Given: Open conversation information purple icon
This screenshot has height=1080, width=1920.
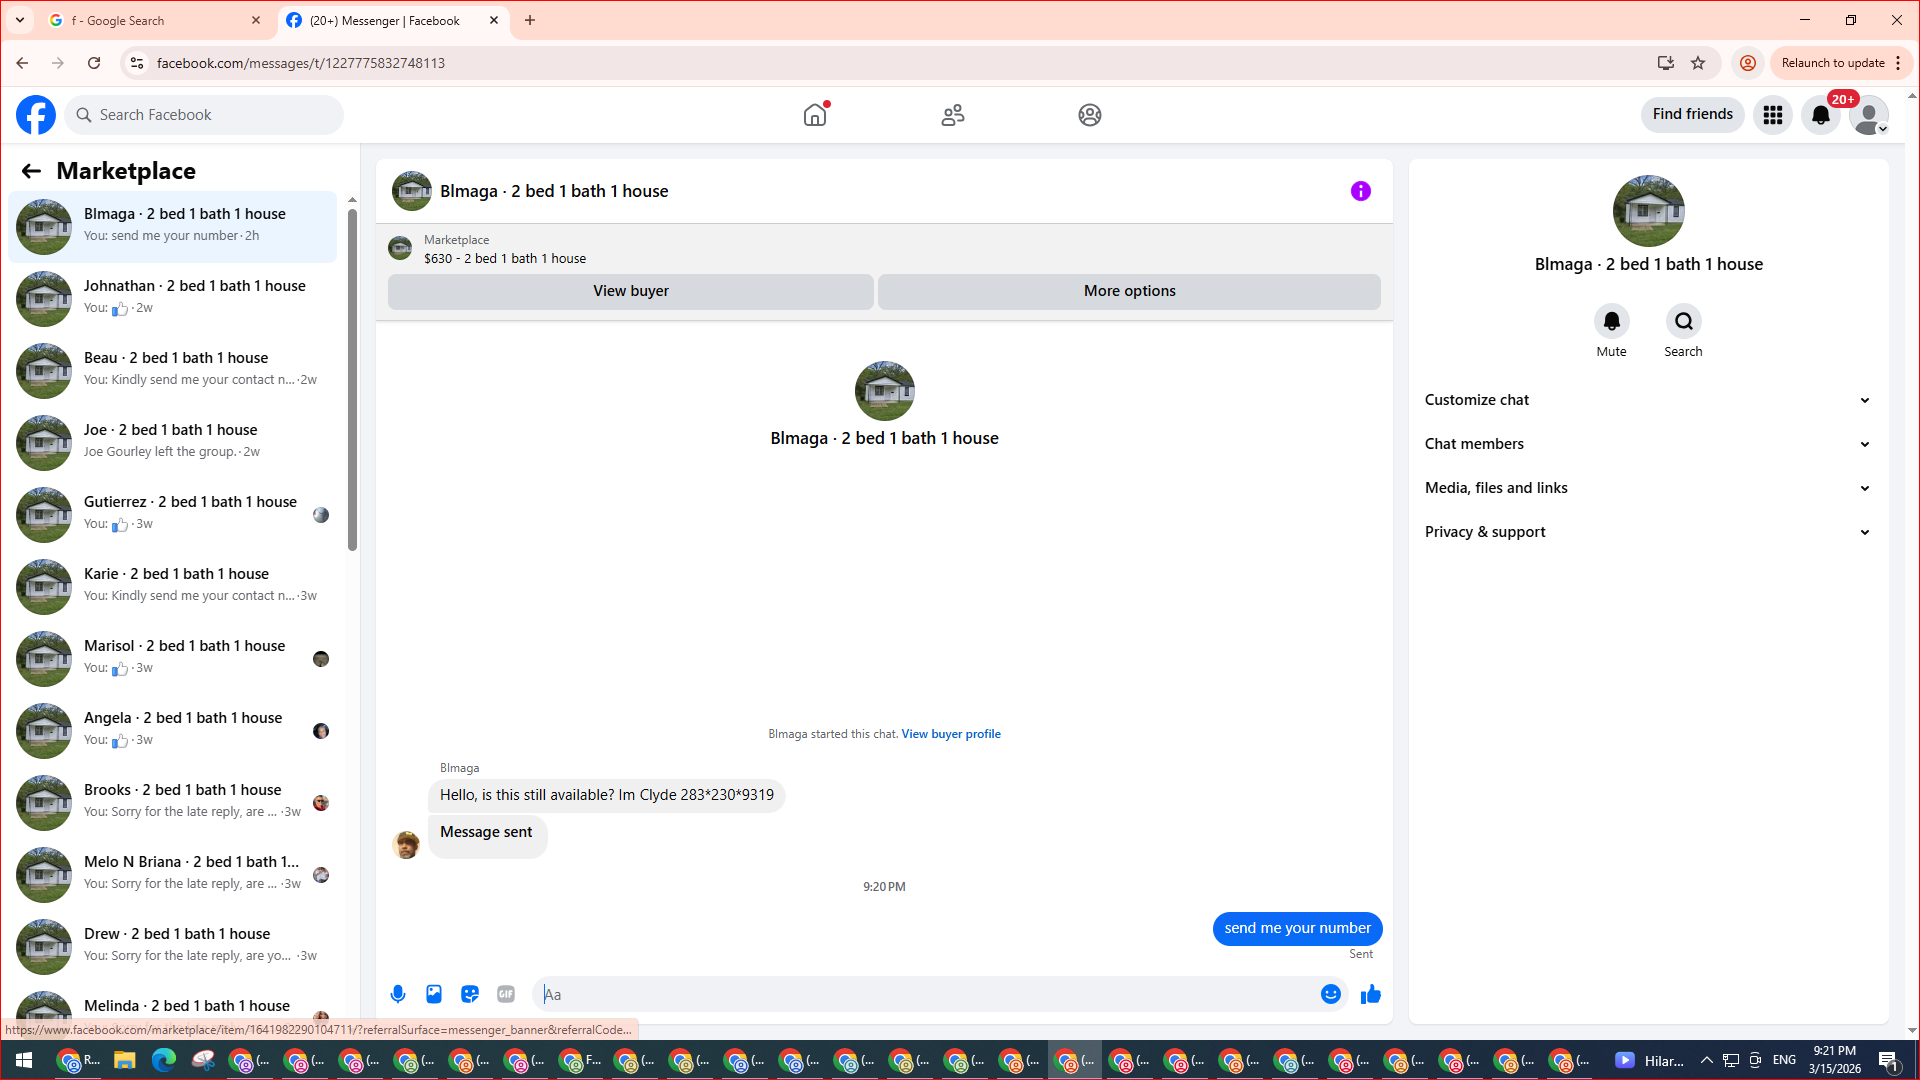Looking at the screenshot, I should point(1361,191).
